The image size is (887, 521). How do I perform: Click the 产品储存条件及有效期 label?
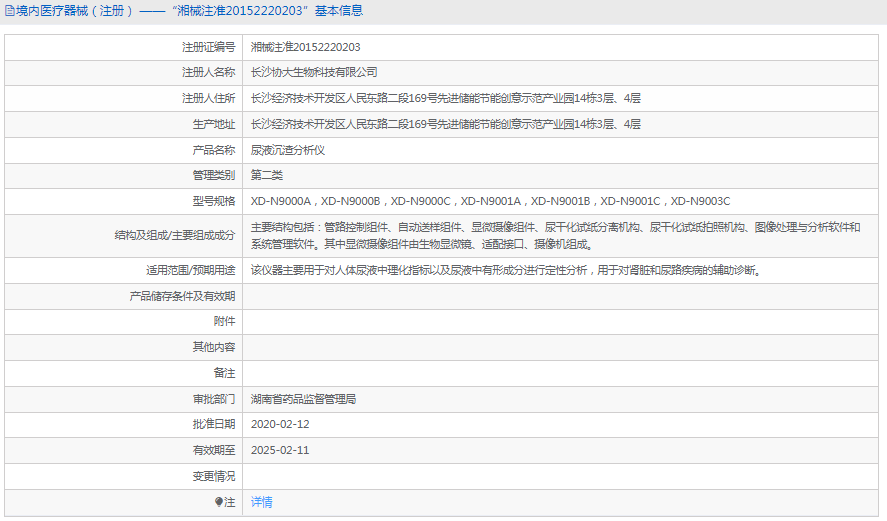click(182, 296)
